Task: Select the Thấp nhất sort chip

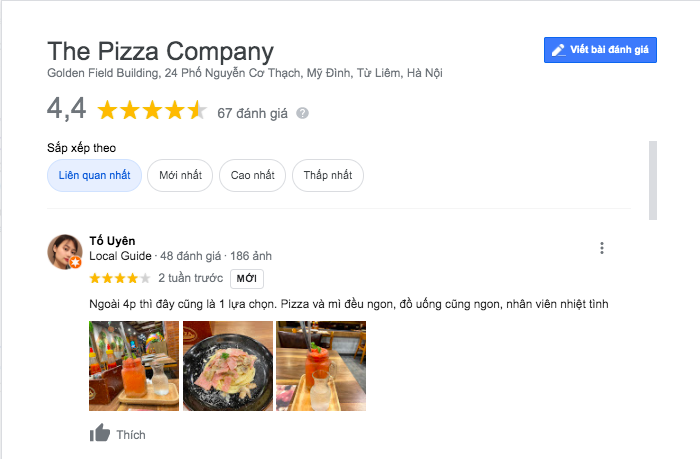Action: (328, 175)
